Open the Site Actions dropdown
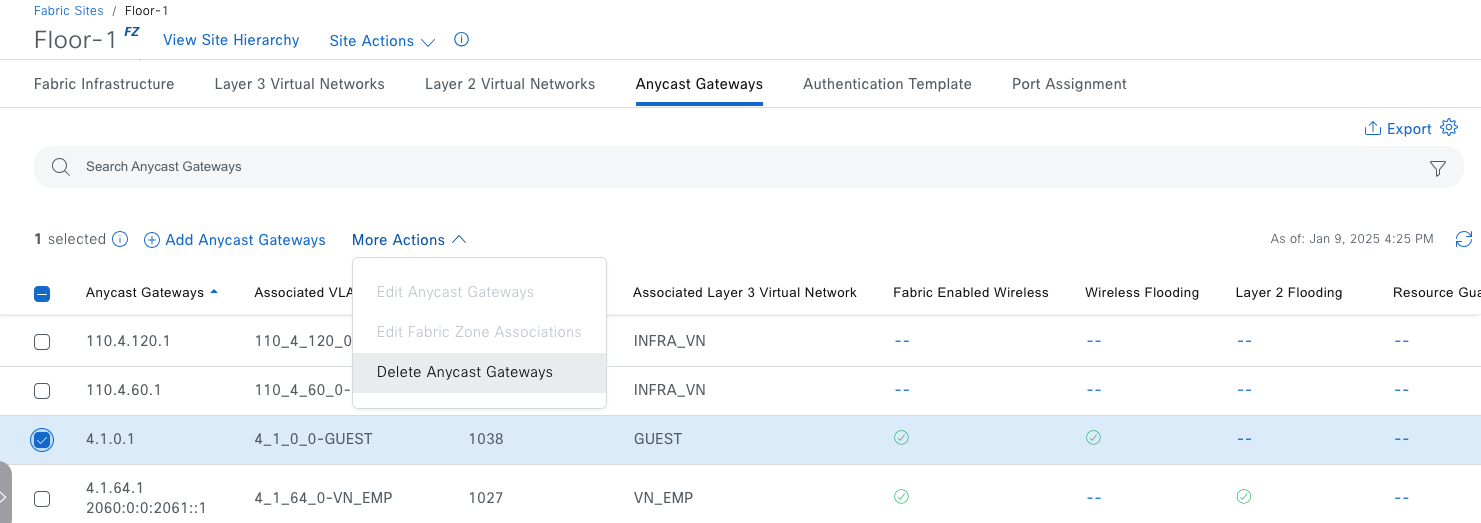Viewport: 1481px width, 523px height. [382, 41]
